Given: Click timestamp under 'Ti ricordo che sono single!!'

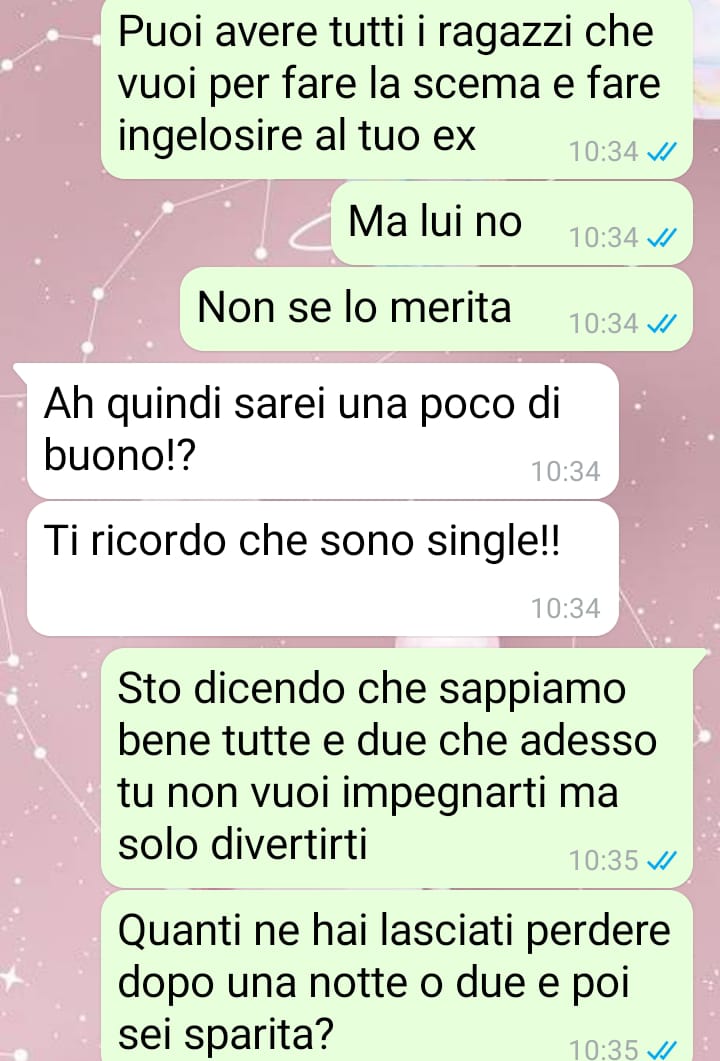Looking at the screenshot, I should [565, 608].
